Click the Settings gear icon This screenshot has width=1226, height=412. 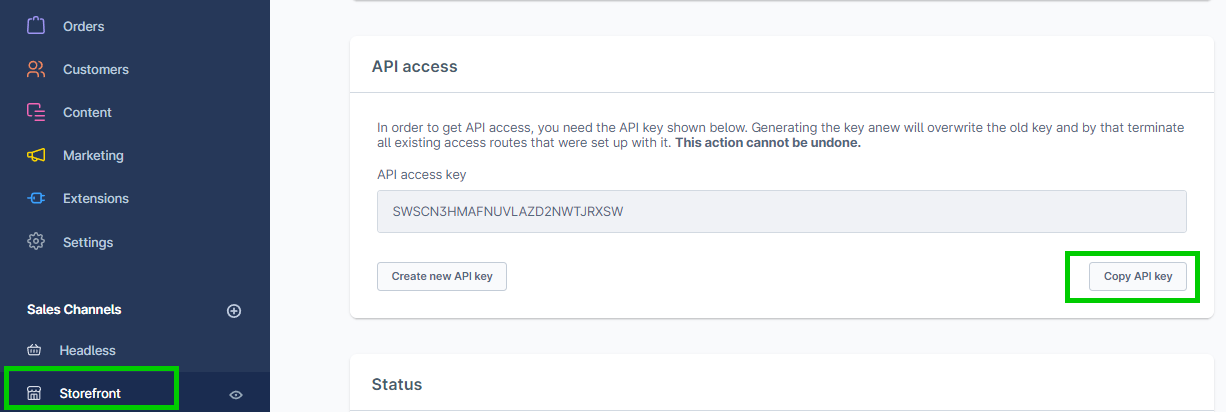tap(36, 242)
